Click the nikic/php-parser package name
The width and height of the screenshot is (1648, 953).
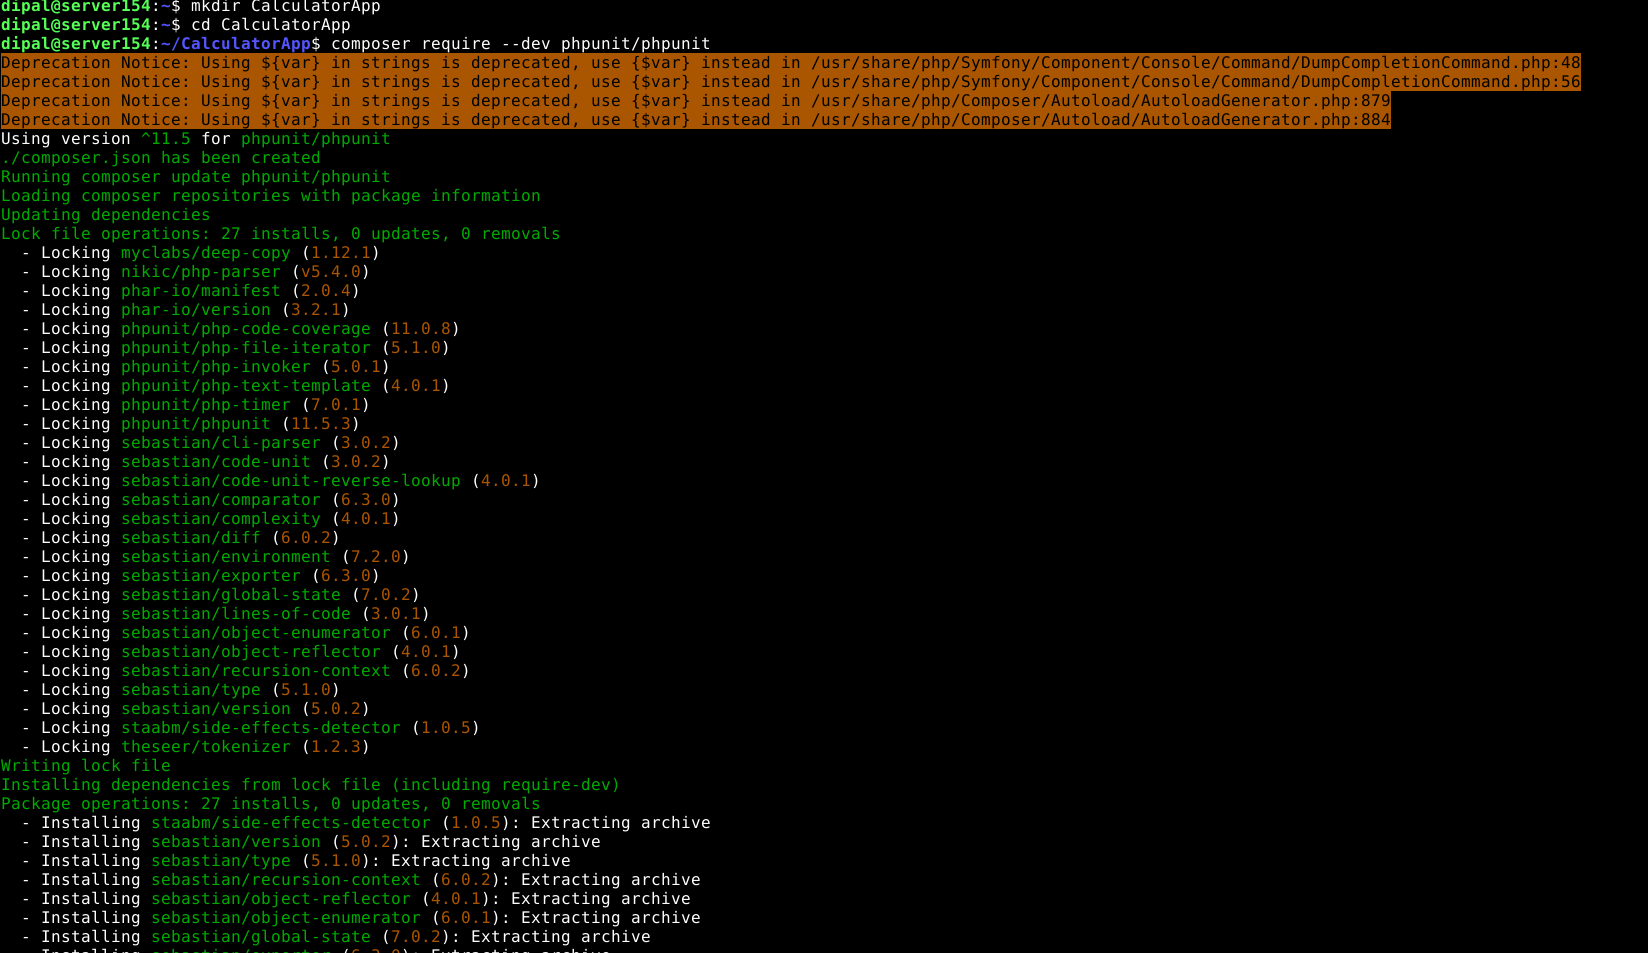200,272
